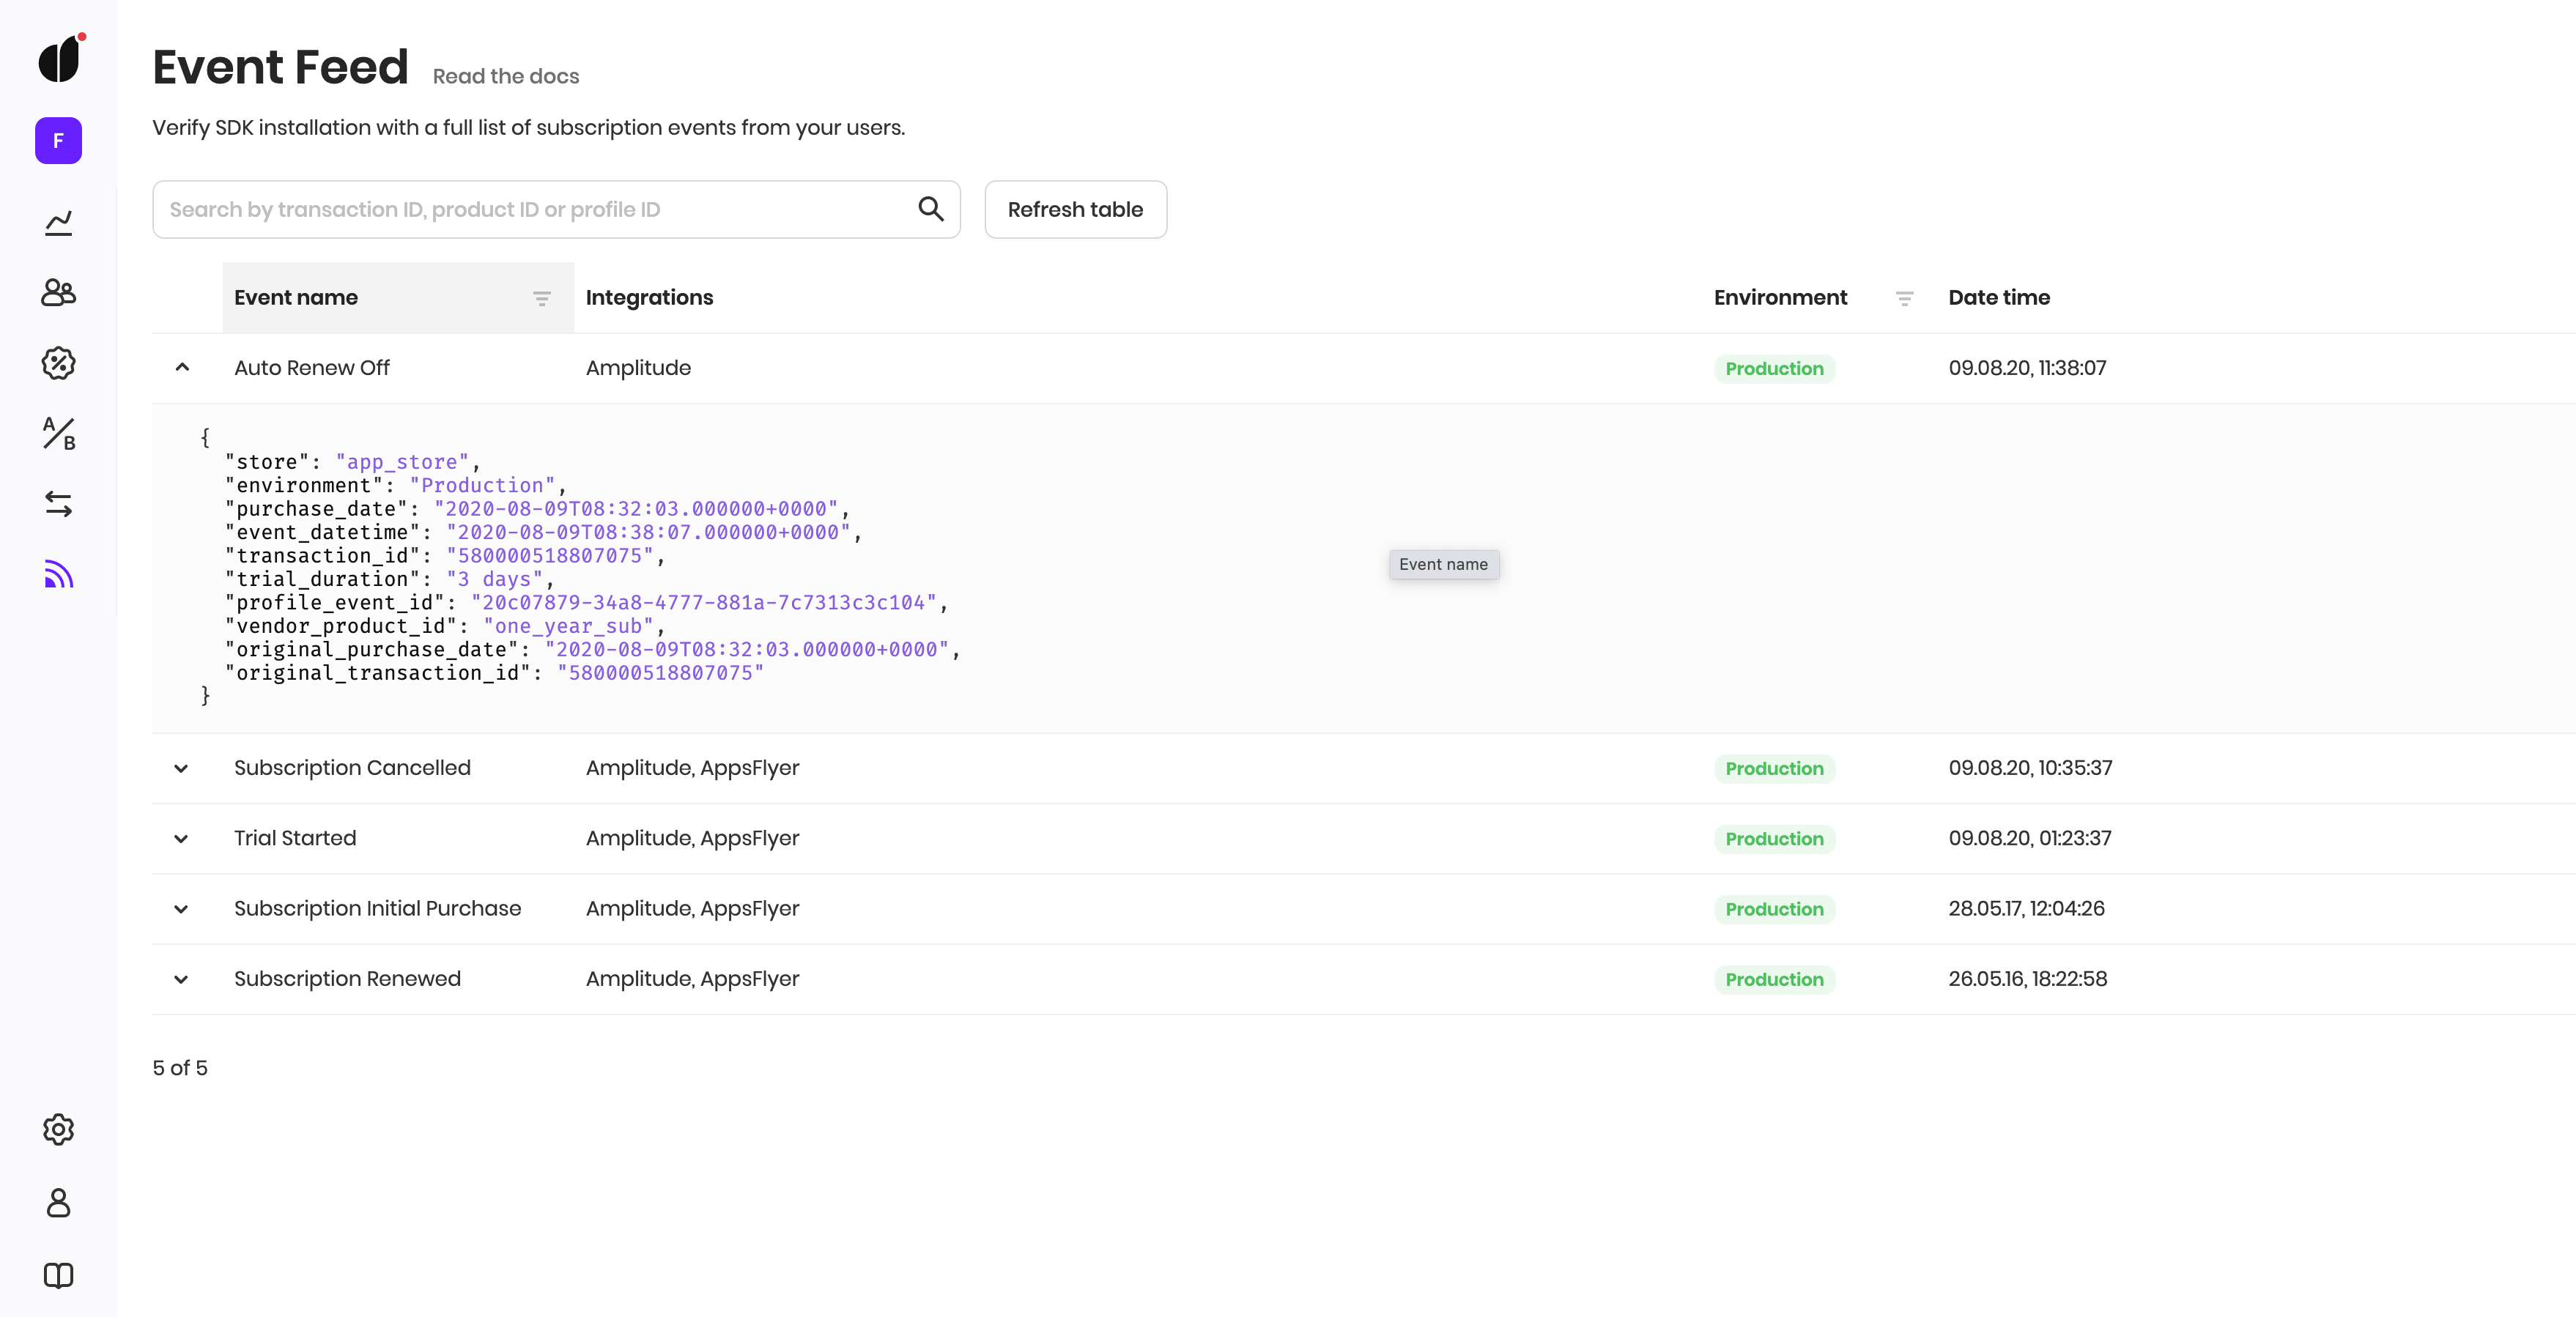Click the purchase_date value in the JSON
2576x1317 pixels.
pyautogui.click(x=636, y=509)
